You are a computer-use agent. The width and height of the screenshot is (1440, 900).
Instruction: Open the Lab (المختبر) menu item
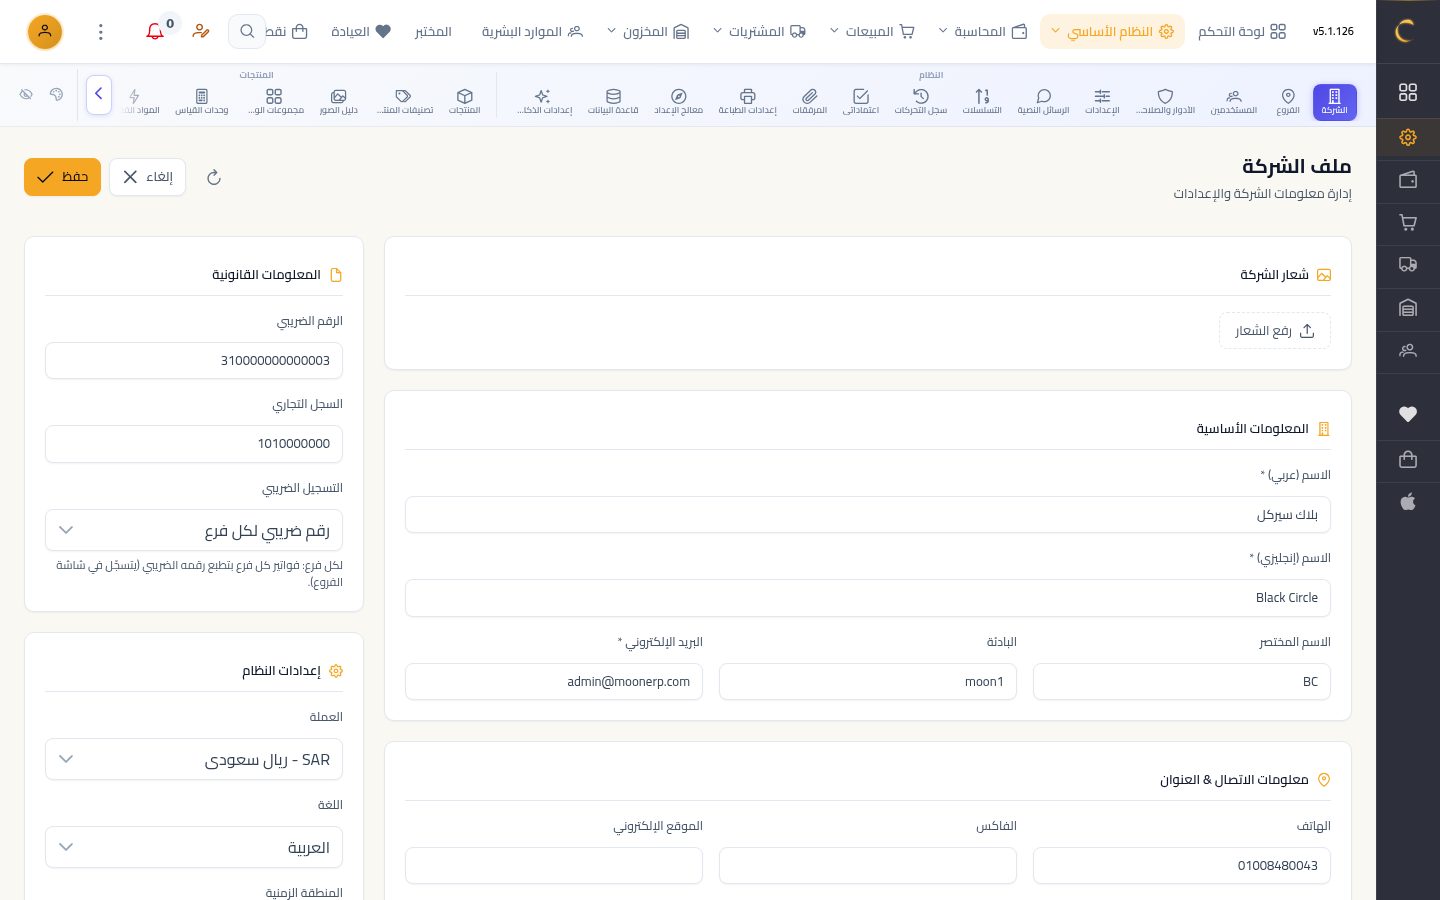pyautogui.click(x=433, y=32)
